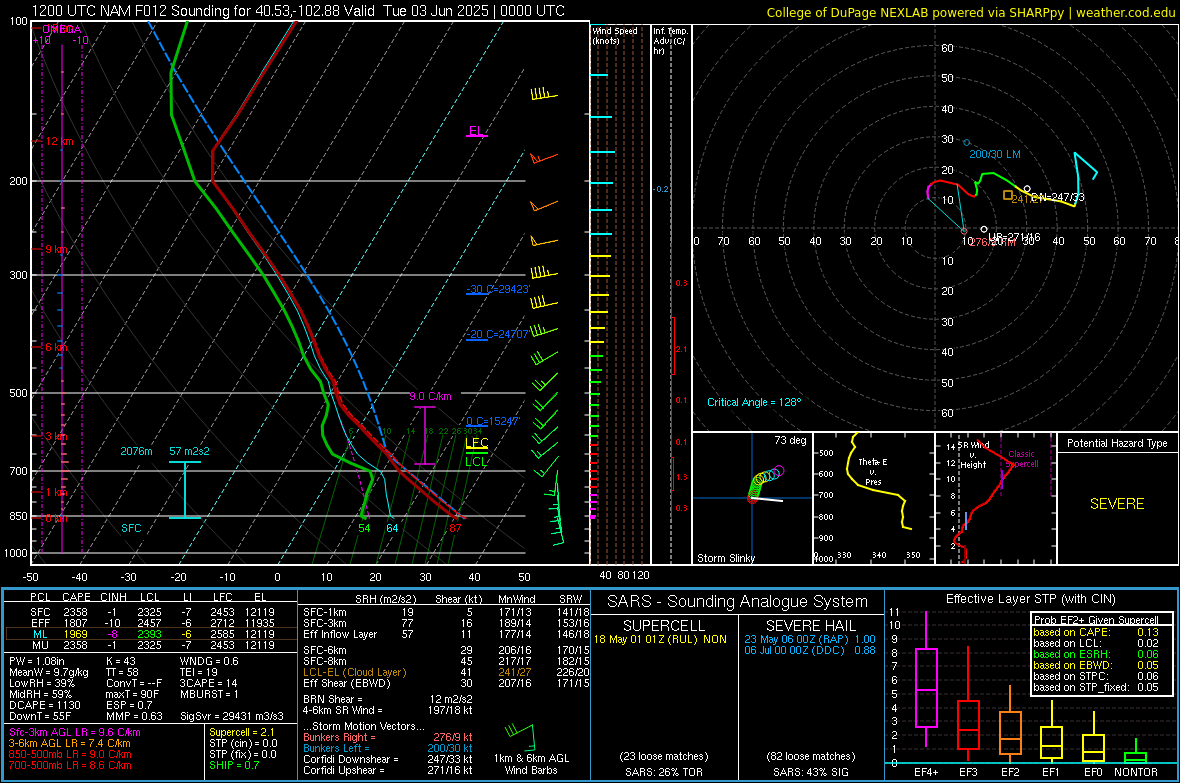The width and height of the screenshot is (1180, 783).
Task: Click the '18 May 01 01Z (RUL) NON' analogue
Action: pyautogui.click(x=660, y=639)
